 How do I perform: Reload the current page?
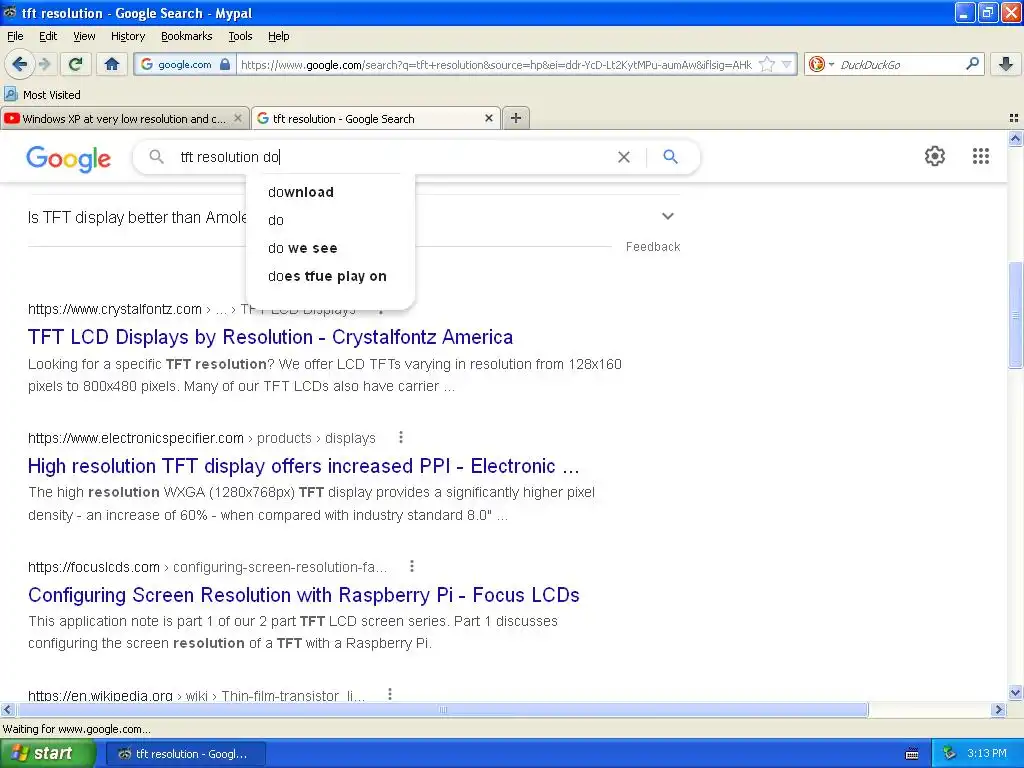(76, 64)
